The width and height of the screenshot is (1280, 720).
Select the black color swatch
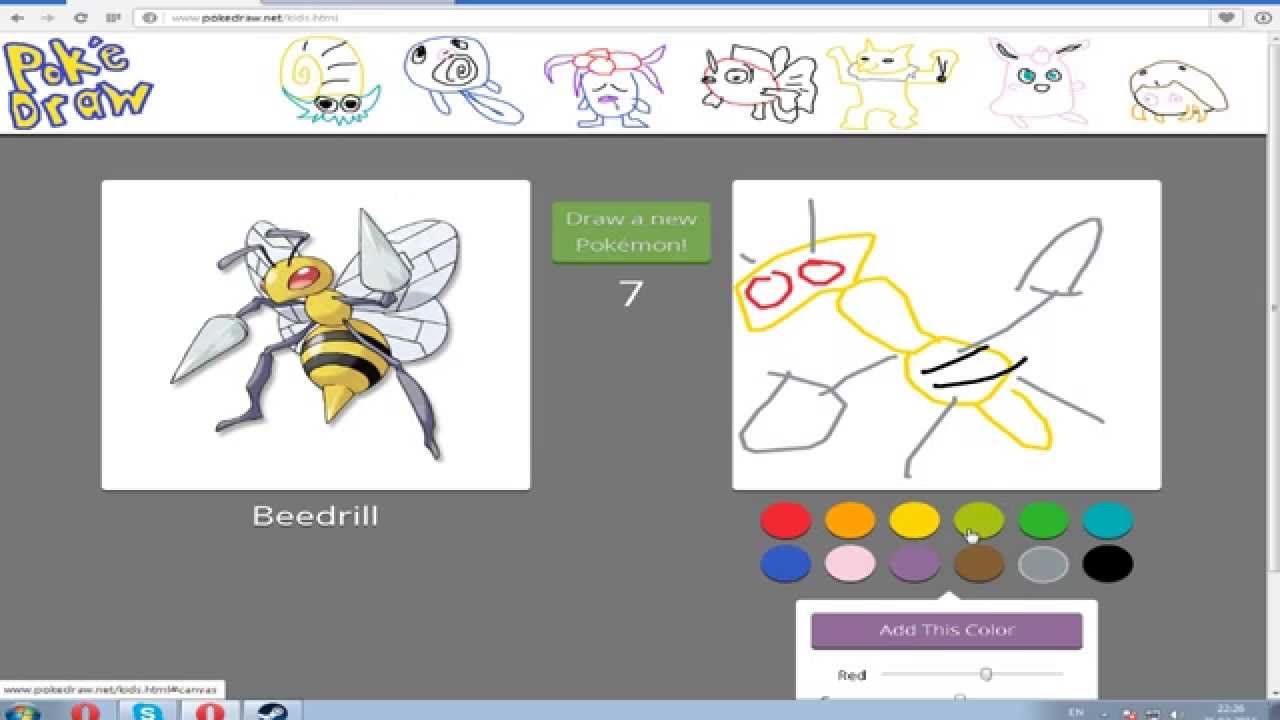click(x=1108, y=563)
